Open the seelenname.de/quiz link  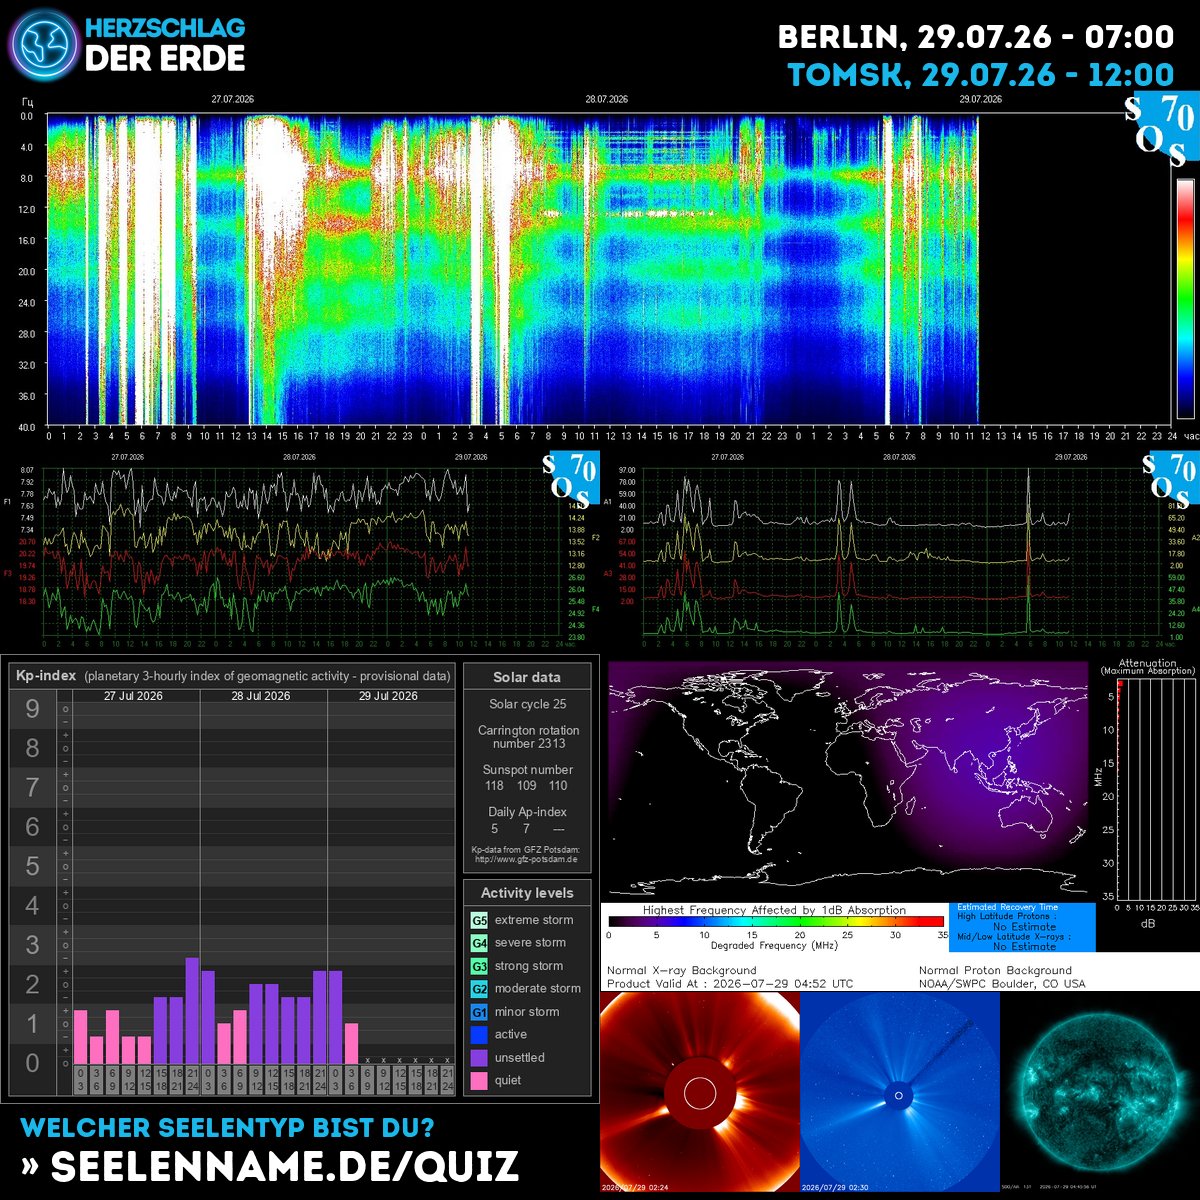pyautogui.click(x=270, y=1166)
